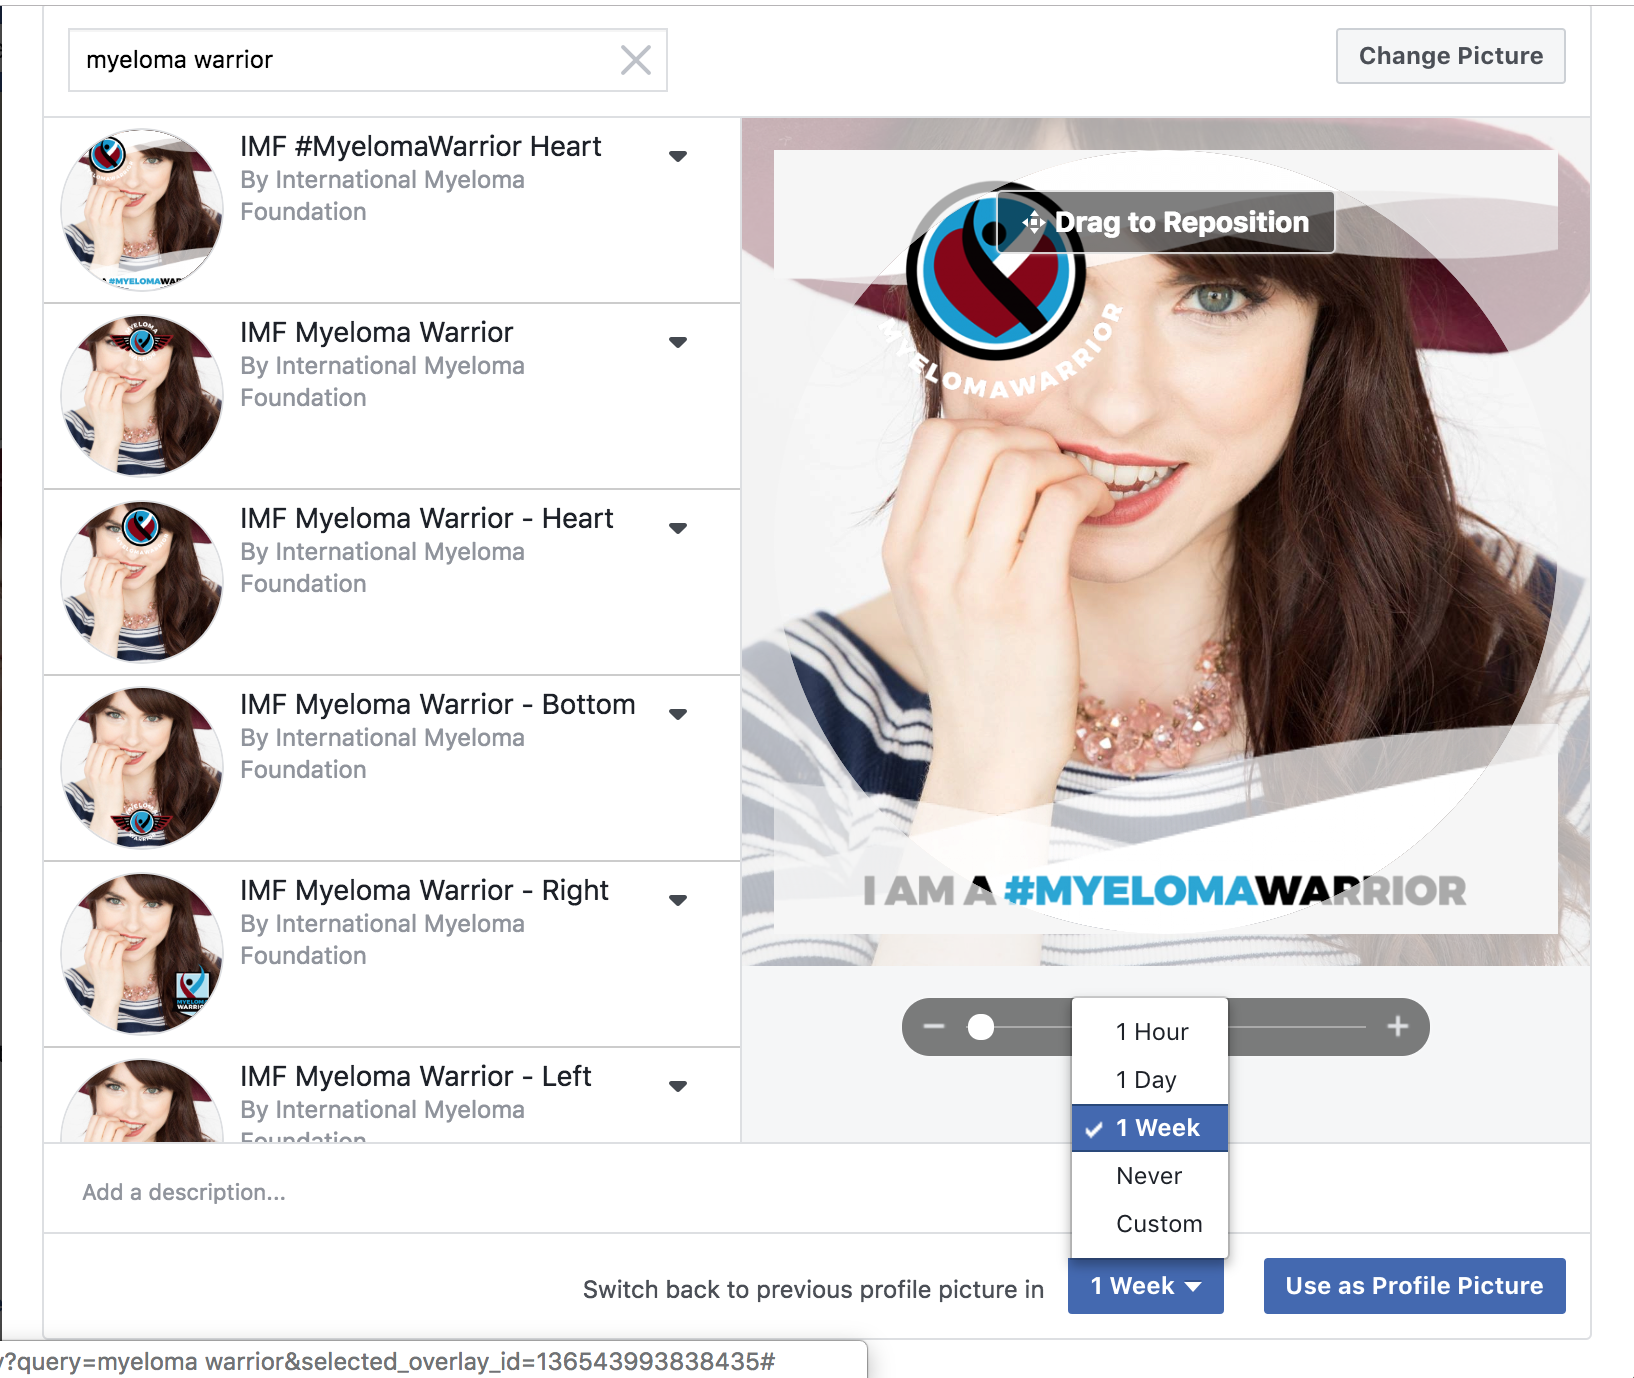Open dropdown arrow for Myeloma Warrior - Heart
Image resolution: width=1634 pixels, height=1378 pixels.
678,528
